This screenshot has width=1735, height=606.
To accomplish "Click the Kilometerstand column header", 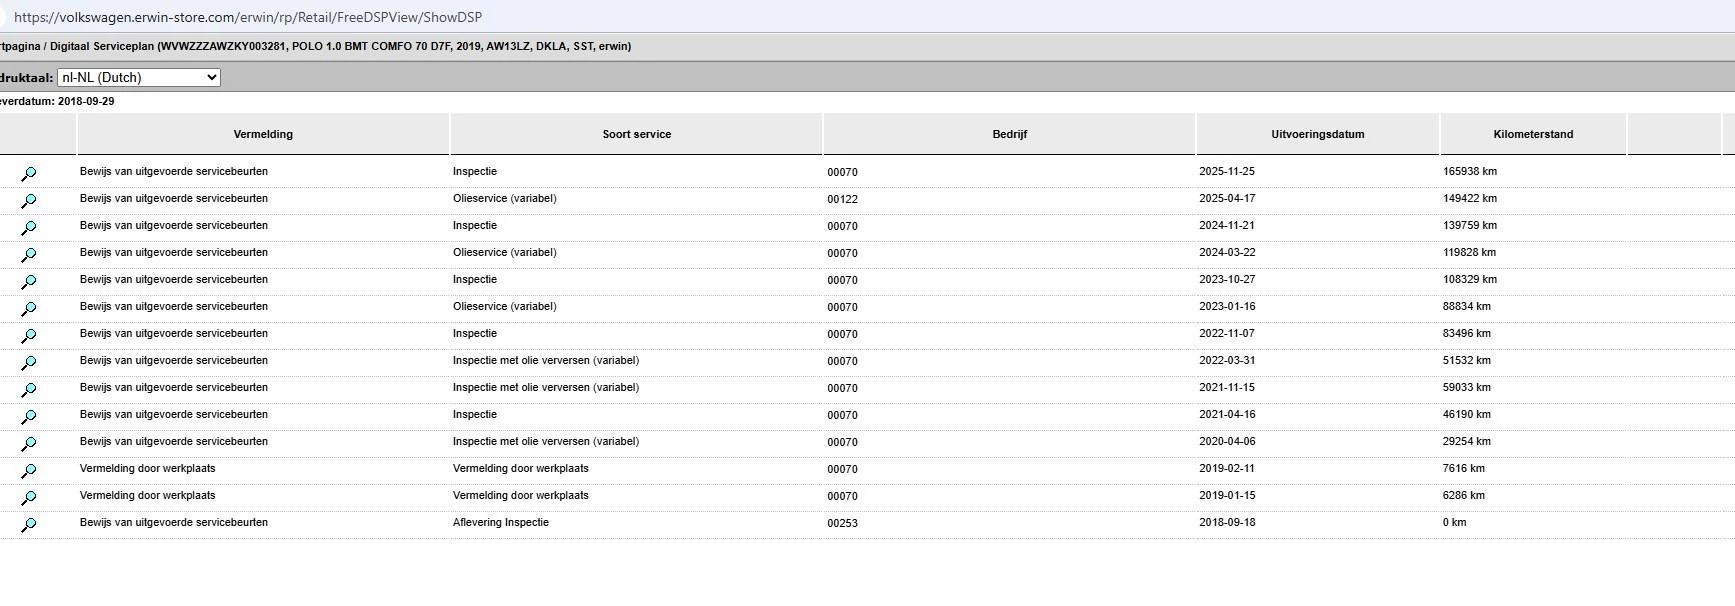I will [1532, 134].
